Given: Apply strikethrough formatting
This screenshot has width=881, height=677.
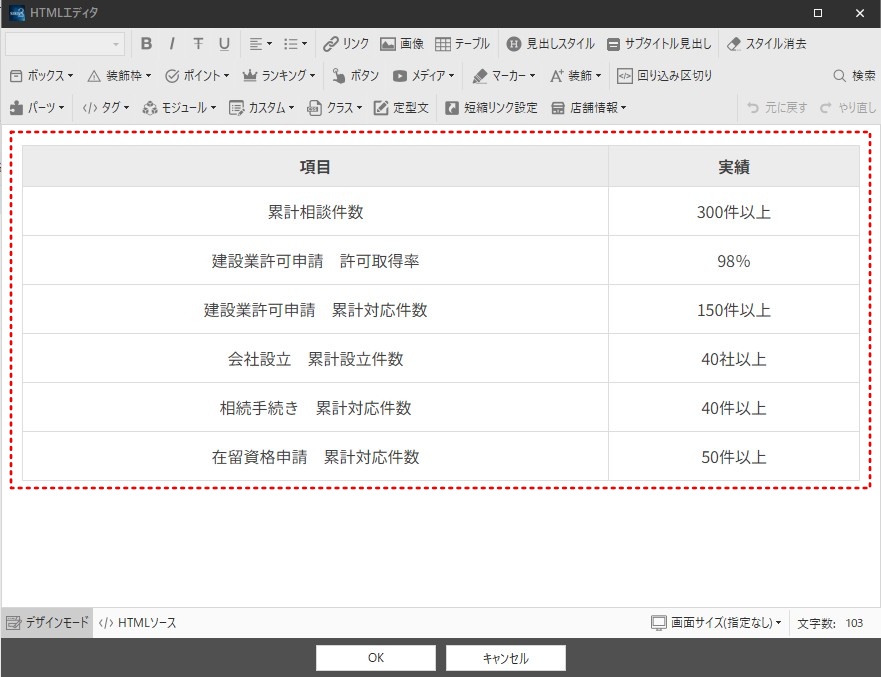Looking at the screenshot, I should 198,44.
